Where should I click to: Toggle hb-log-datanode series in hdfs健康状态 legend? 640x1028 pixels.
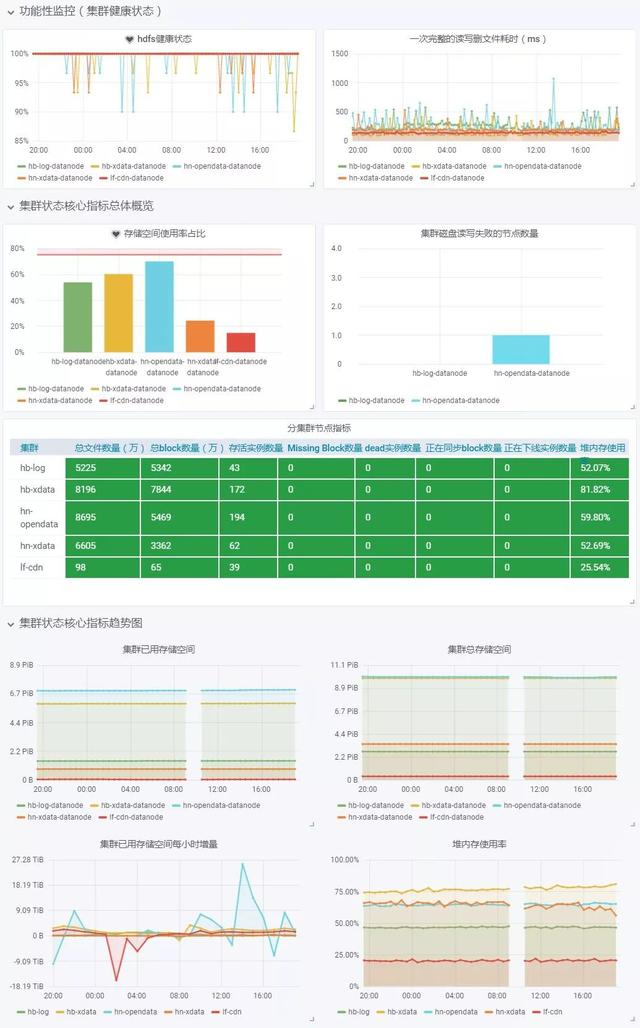click(56, 167)
